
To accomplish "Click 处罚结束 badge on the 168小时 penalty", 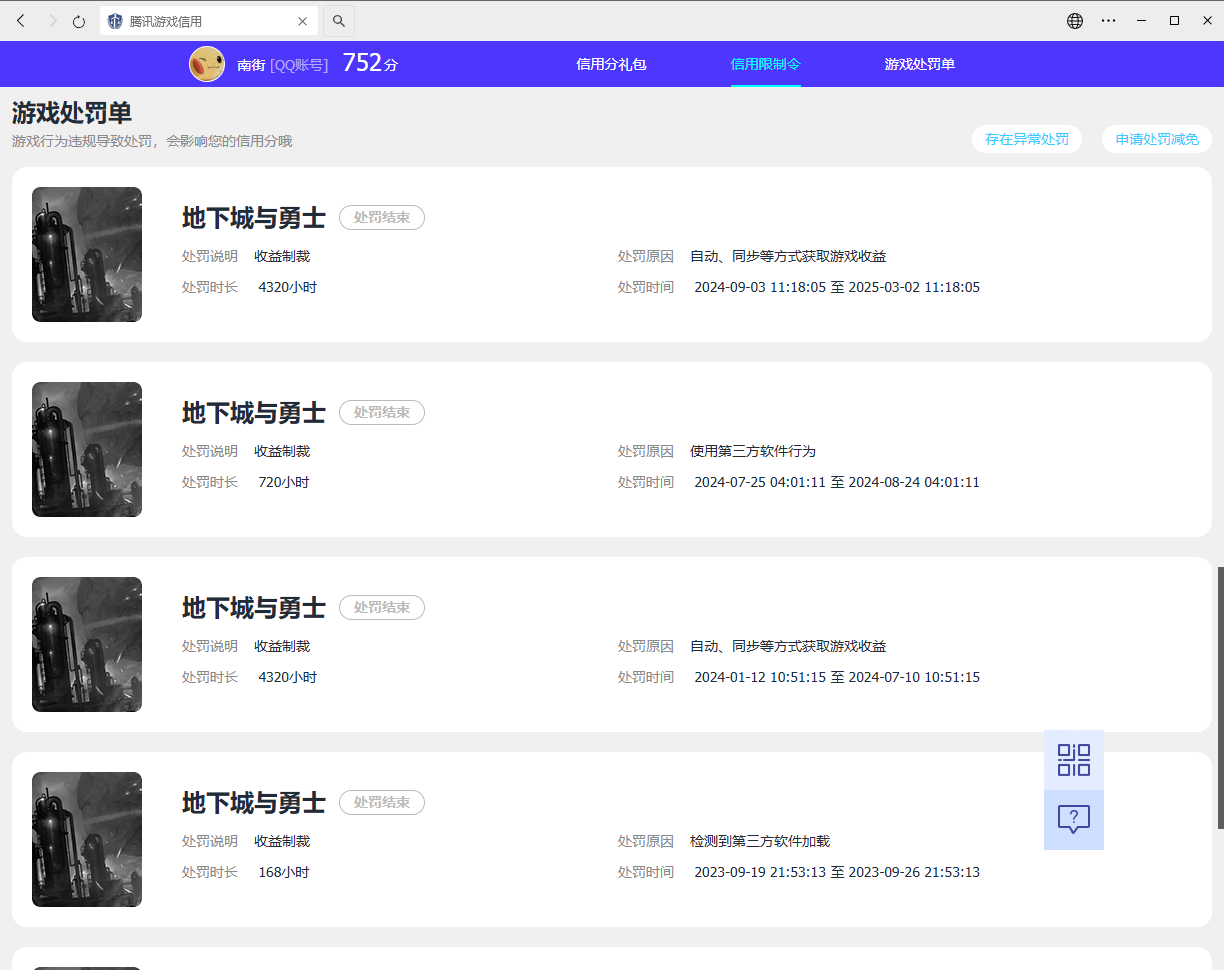I will 382,802.
